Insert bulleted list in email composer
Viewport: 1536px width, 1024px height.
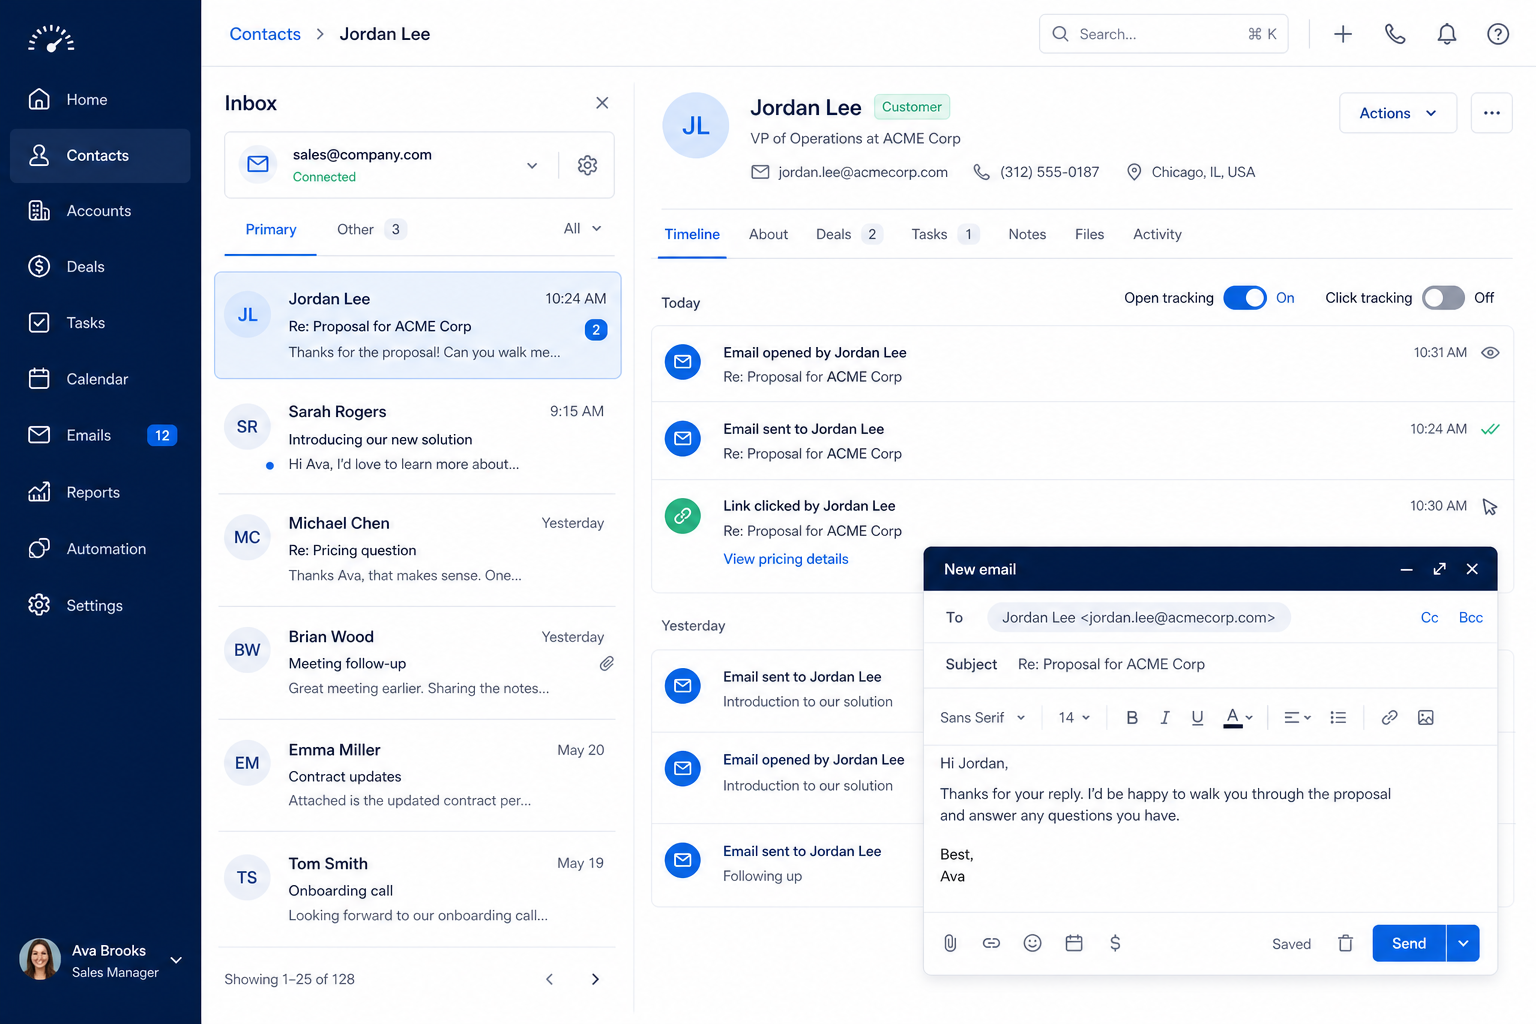(x=1338, y=718)
